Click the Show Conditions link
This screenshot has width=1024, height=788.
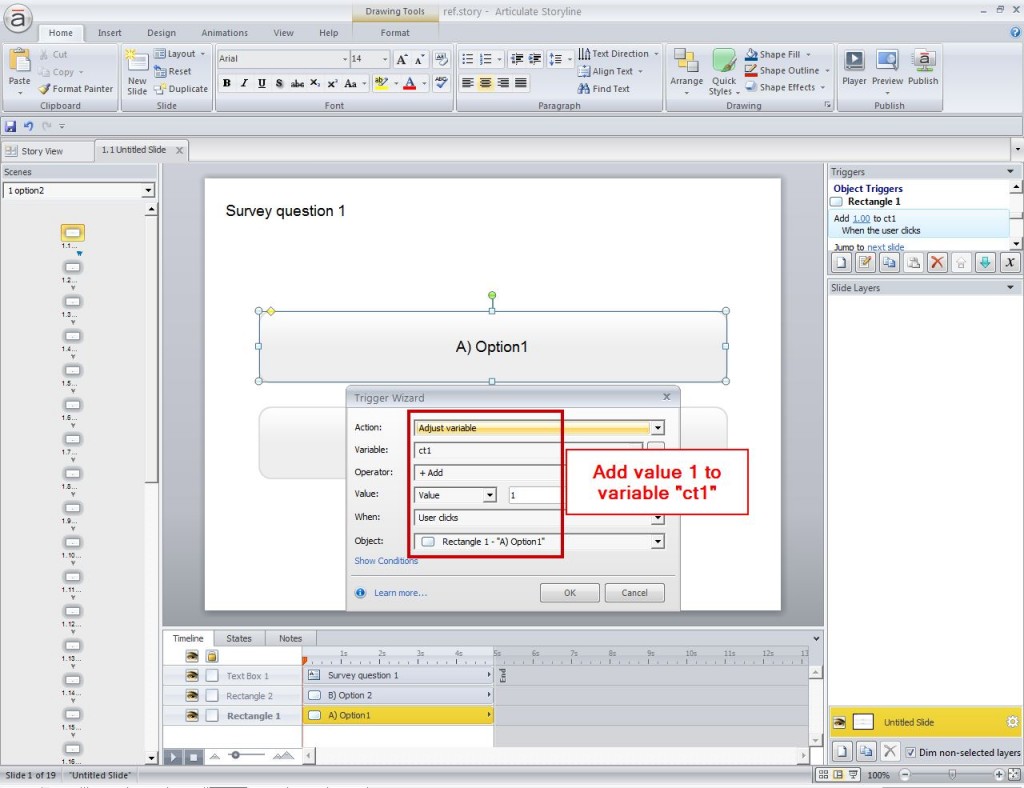[x=386, y=561]
